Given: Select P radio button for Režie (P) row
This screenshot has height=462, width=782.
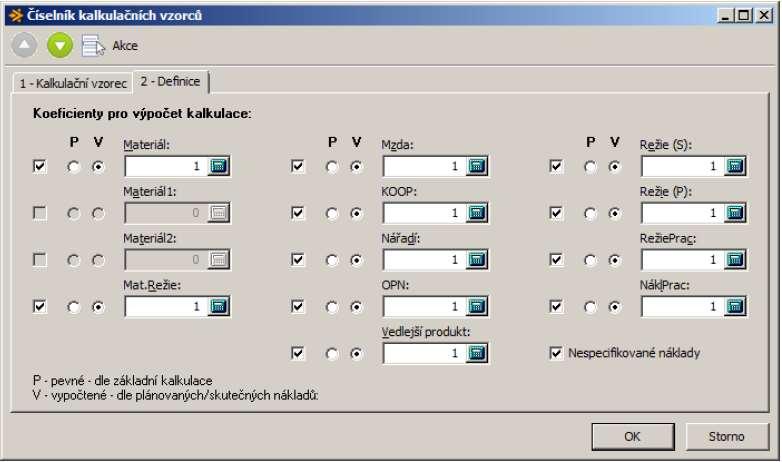Looking at the screenshot, I should pyautogui.click(x=590, y=214).
